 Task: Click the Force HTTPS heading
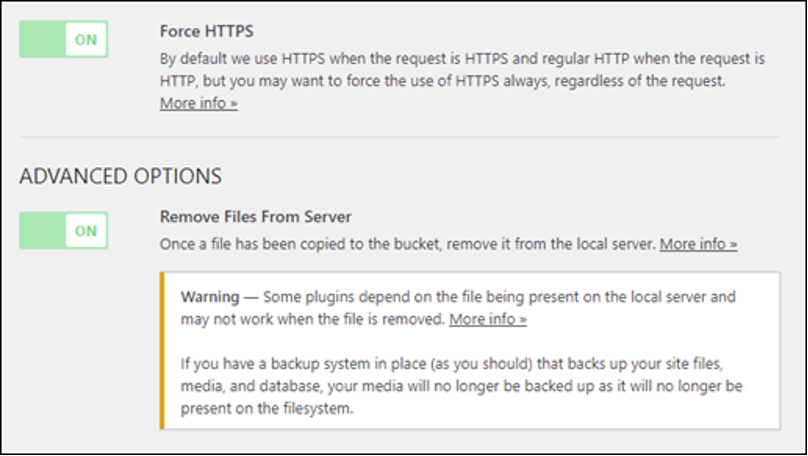(207, 31)
